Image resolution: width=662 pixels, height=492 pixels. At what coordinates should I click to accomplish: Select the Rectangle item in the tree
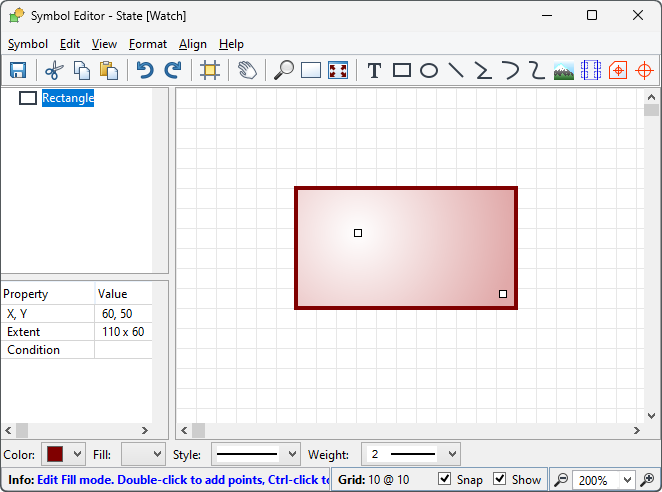coord(67,98)
